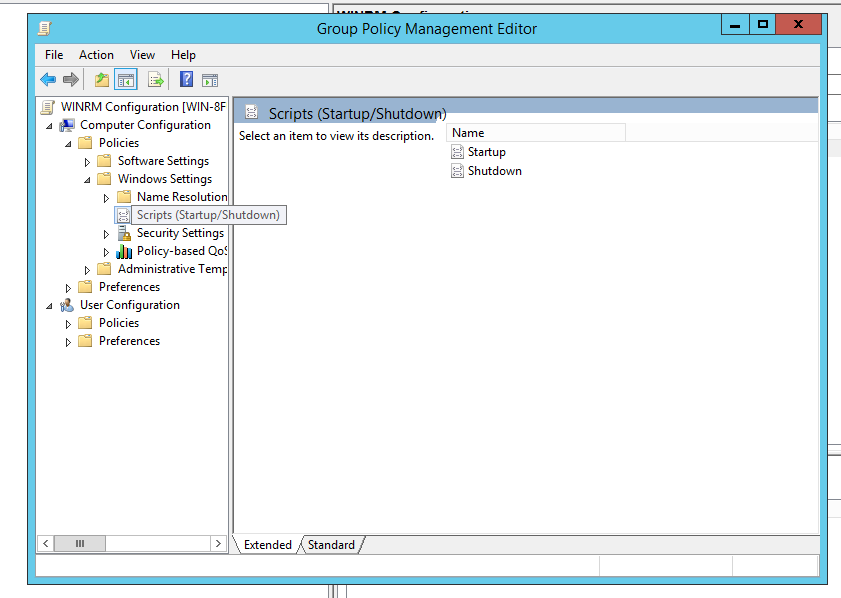
Task: Open Help via the blue question mark icon
Action: 186,79
